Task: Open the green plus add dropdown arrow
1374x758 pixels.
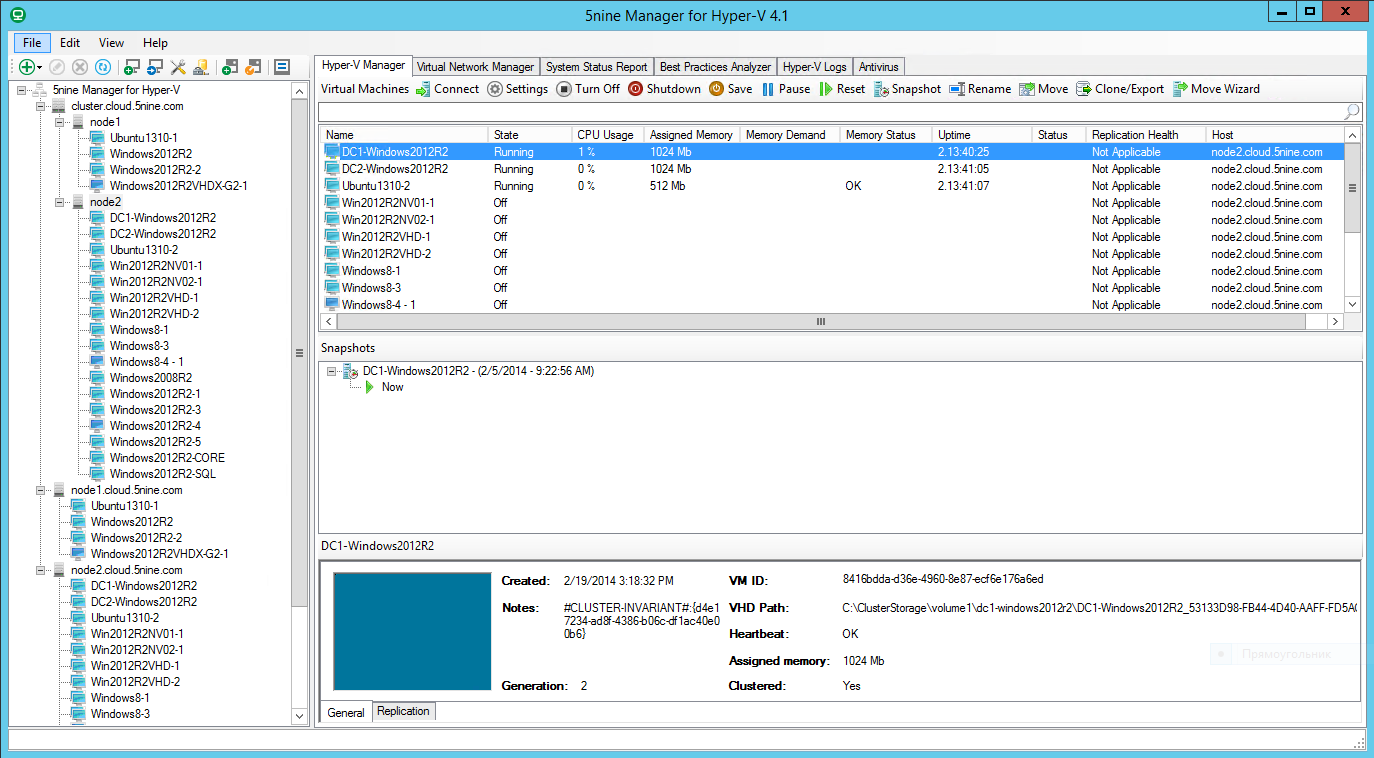Action: click(x=40, y=68)
